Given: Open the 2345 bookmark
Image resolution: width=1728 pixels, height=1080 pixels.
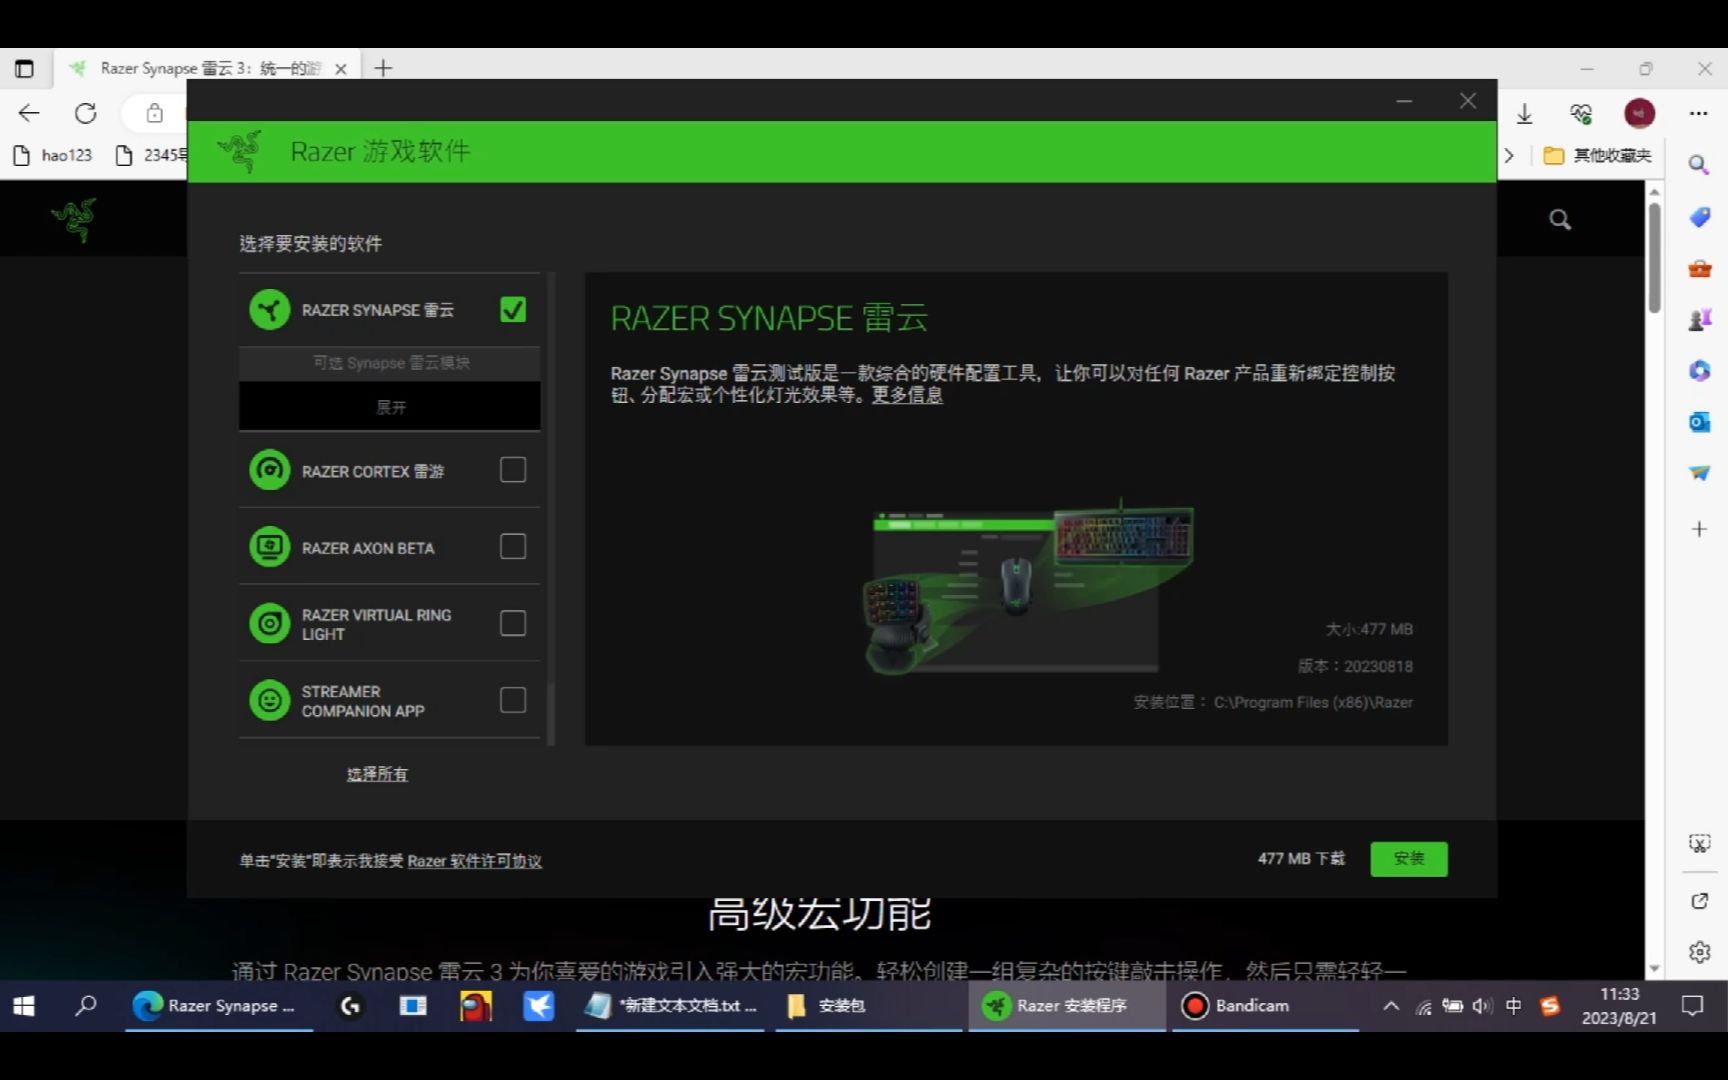Looking at the screenshot, I should point(152,155).
